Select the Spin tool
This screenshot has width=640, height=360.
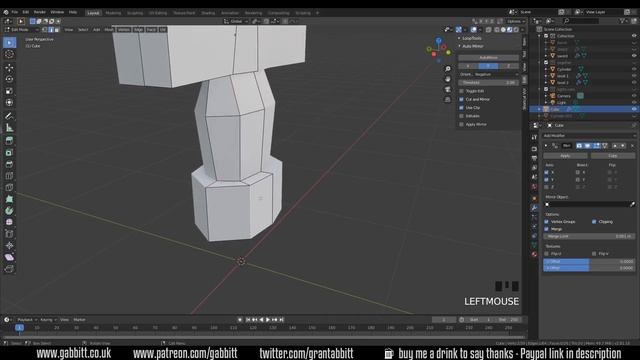9,211
